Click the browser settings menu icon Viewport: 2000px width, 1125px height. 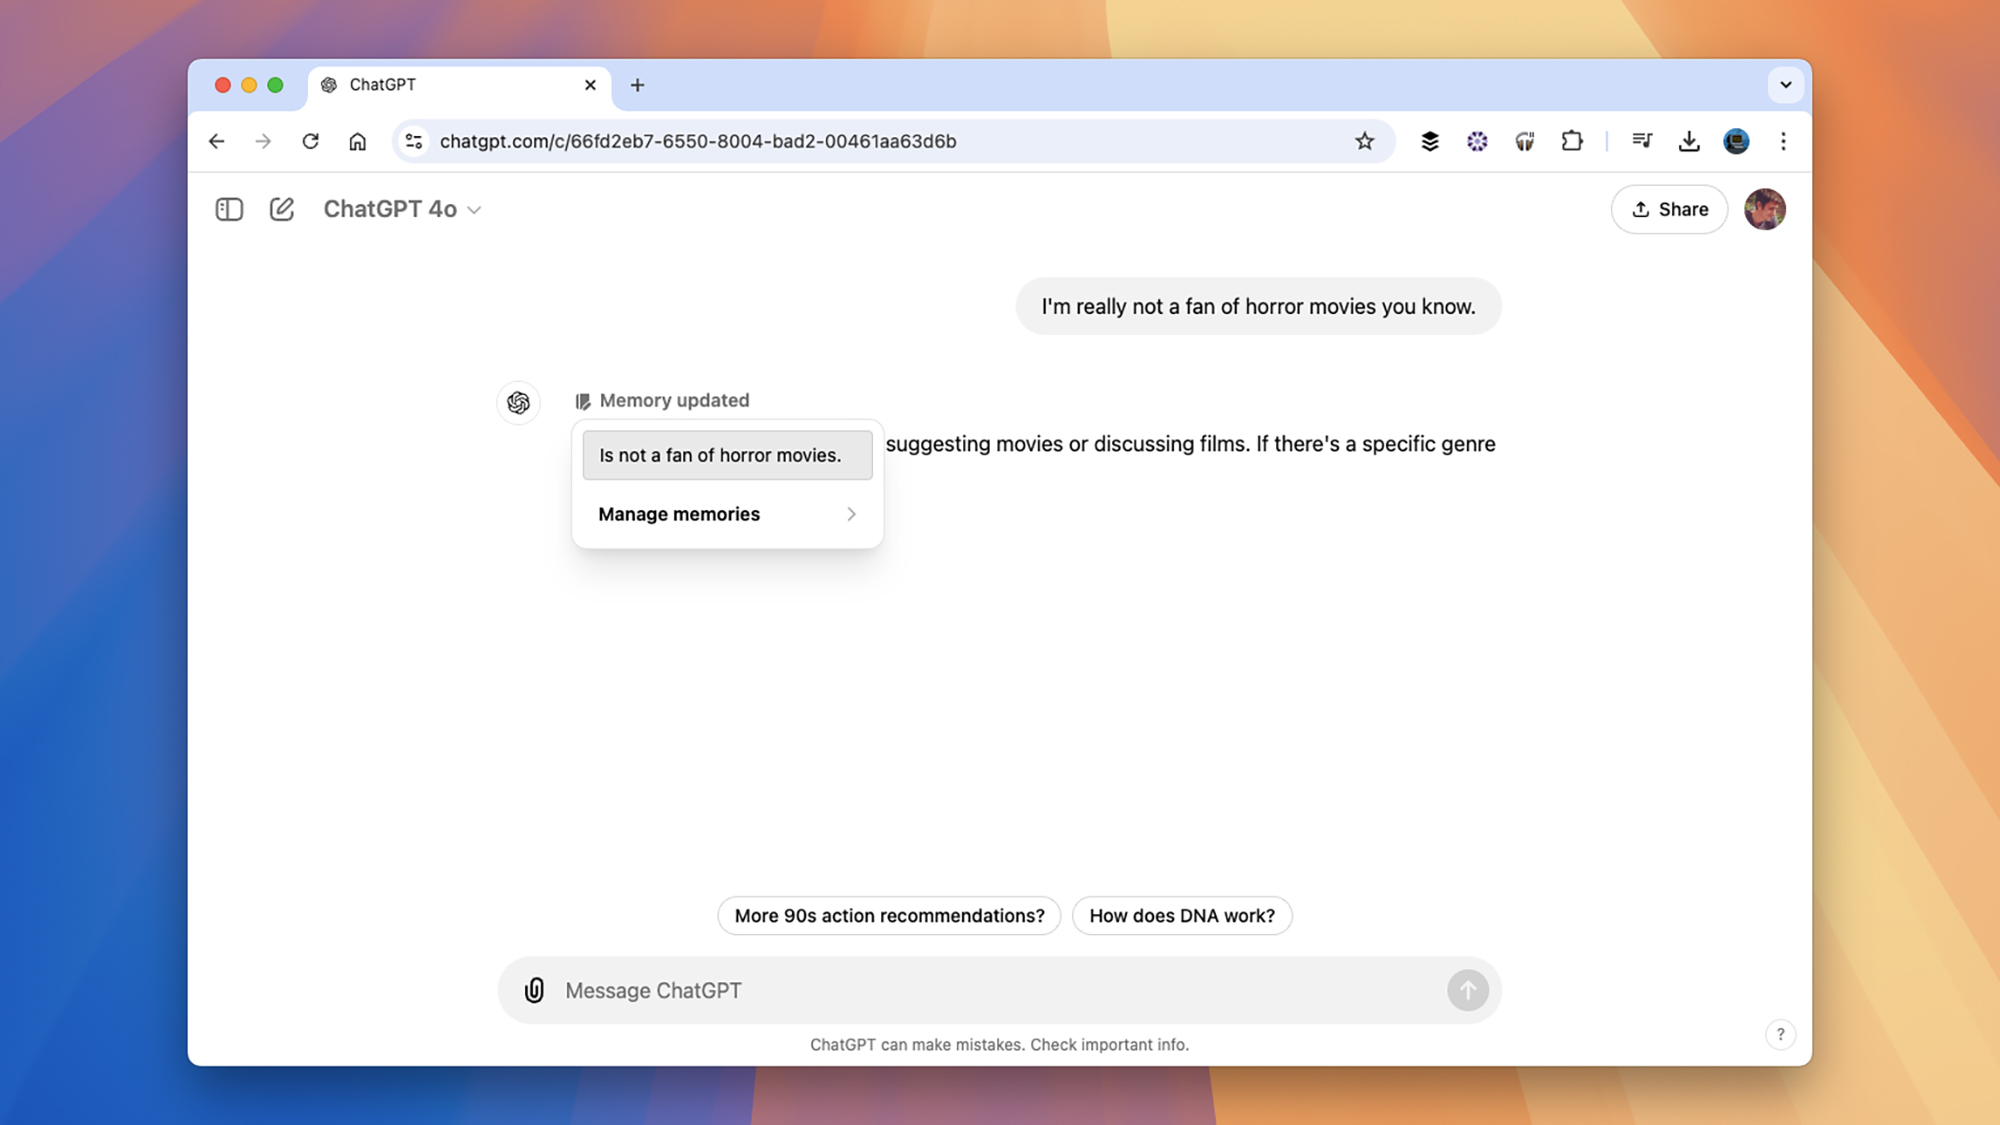point(1782,140)
